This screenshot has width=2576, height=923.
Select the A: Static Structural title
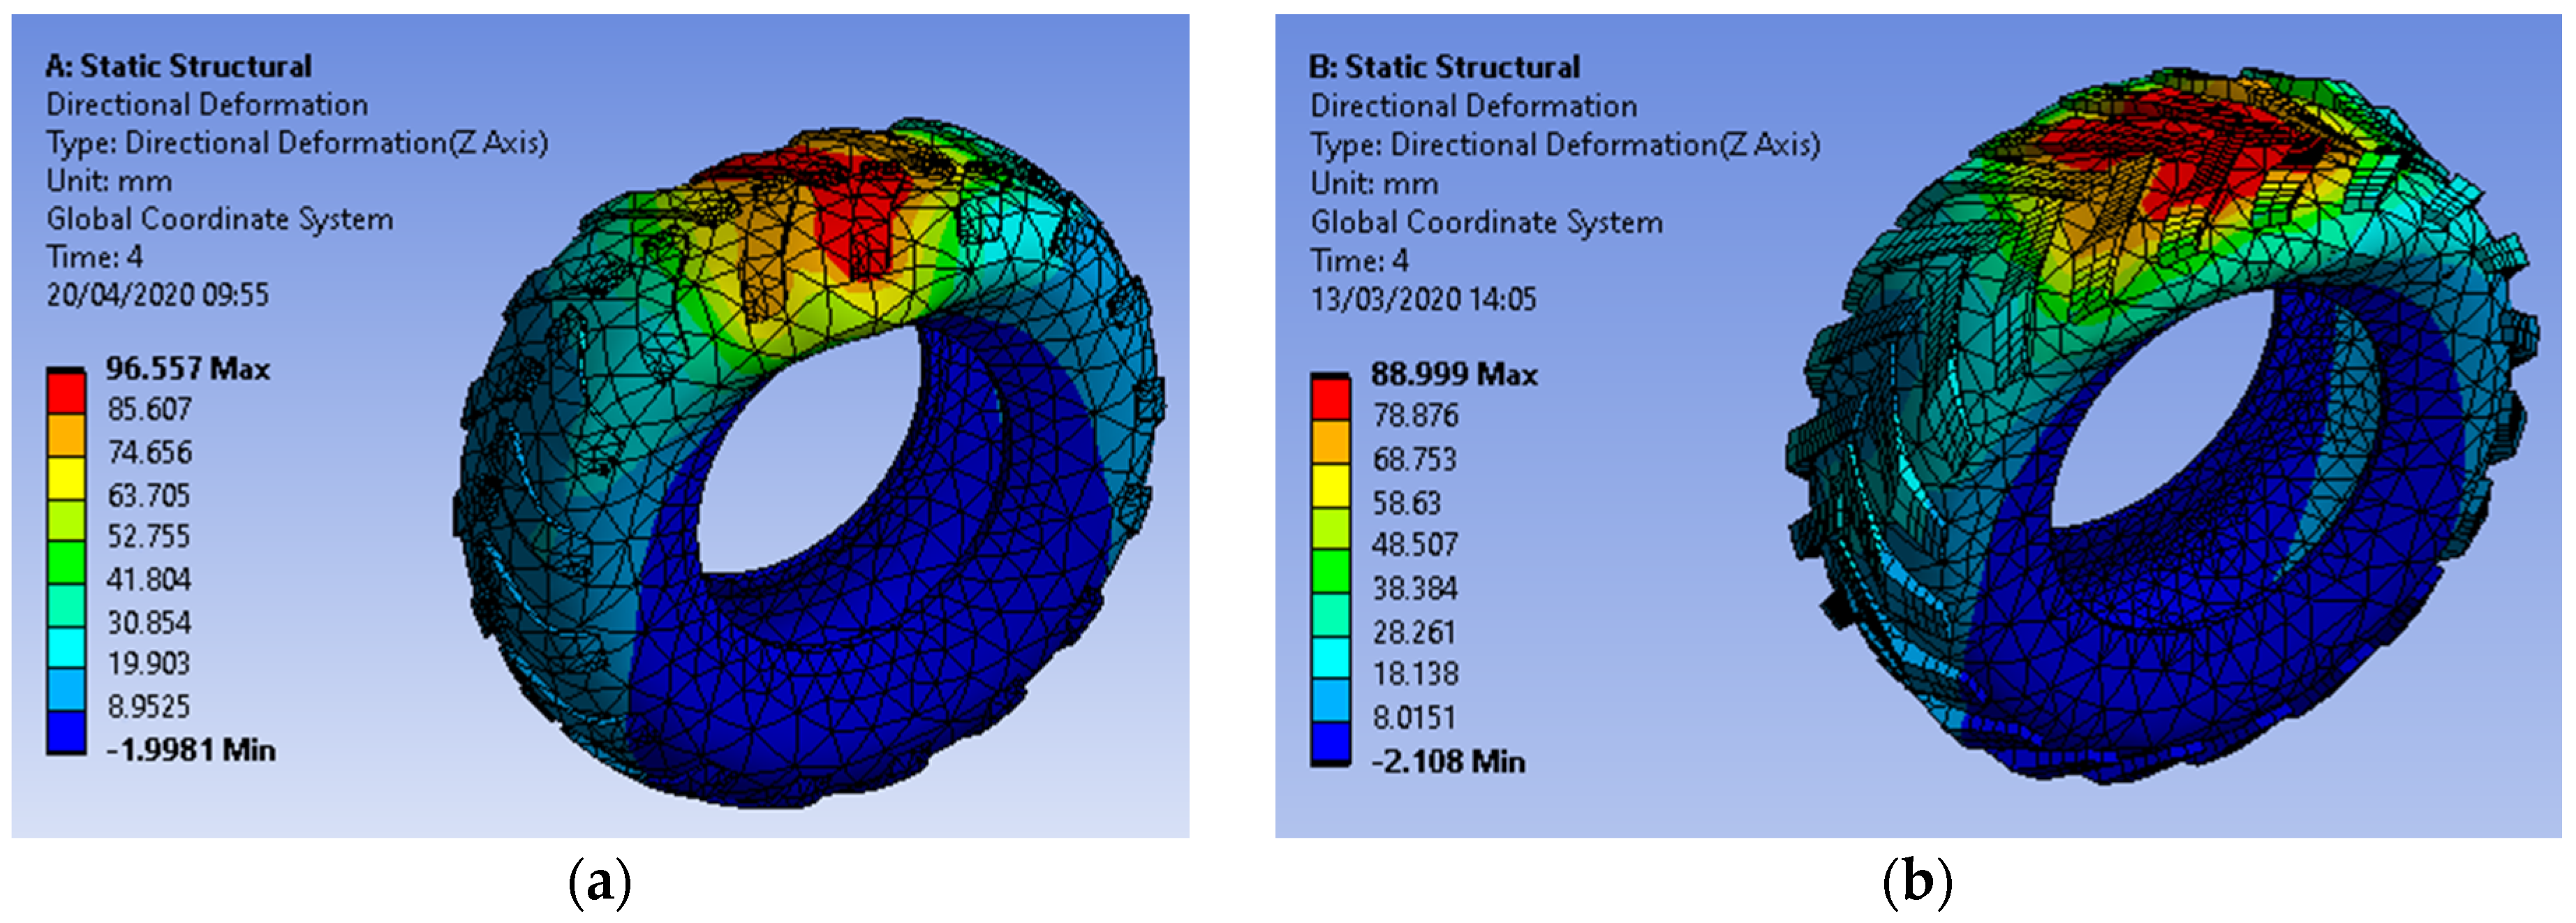click(178, 66)
